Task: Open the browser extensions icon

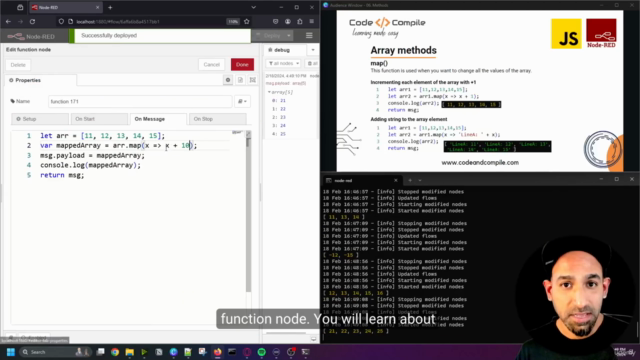Action: point(300,22)
